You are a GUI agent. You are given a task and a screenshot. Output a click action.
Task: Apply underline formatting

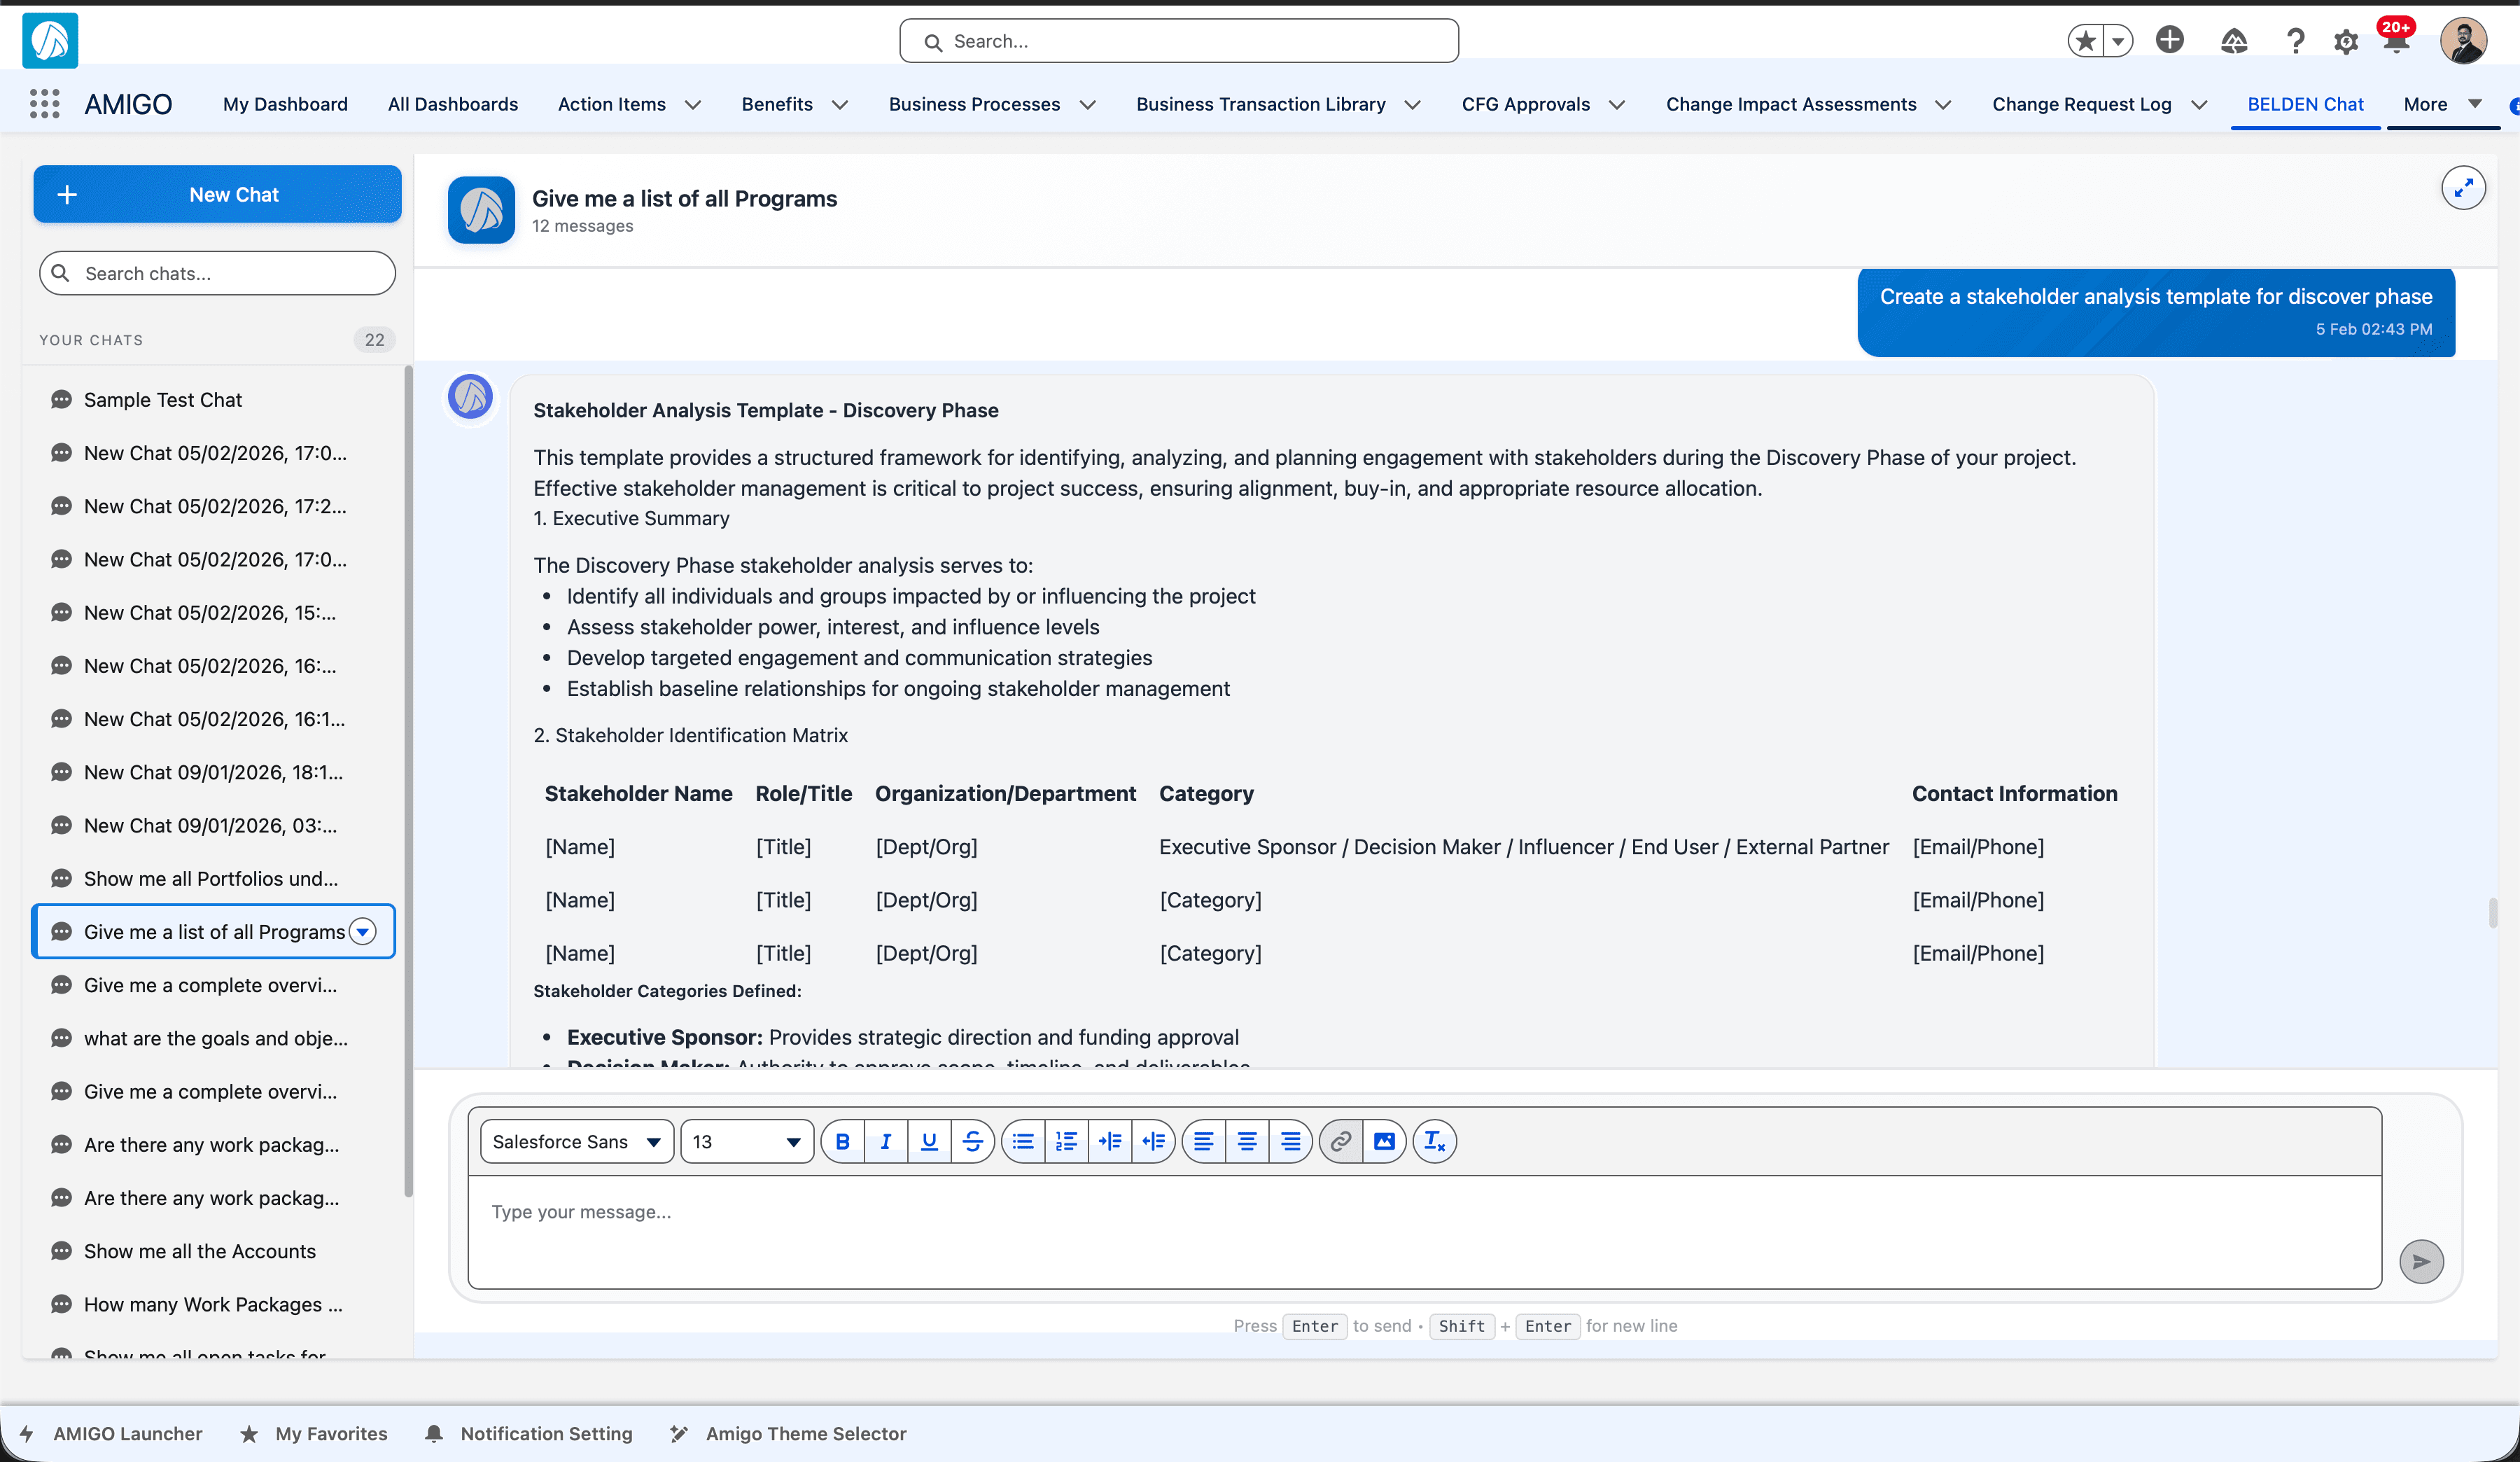coord(929,1141)
